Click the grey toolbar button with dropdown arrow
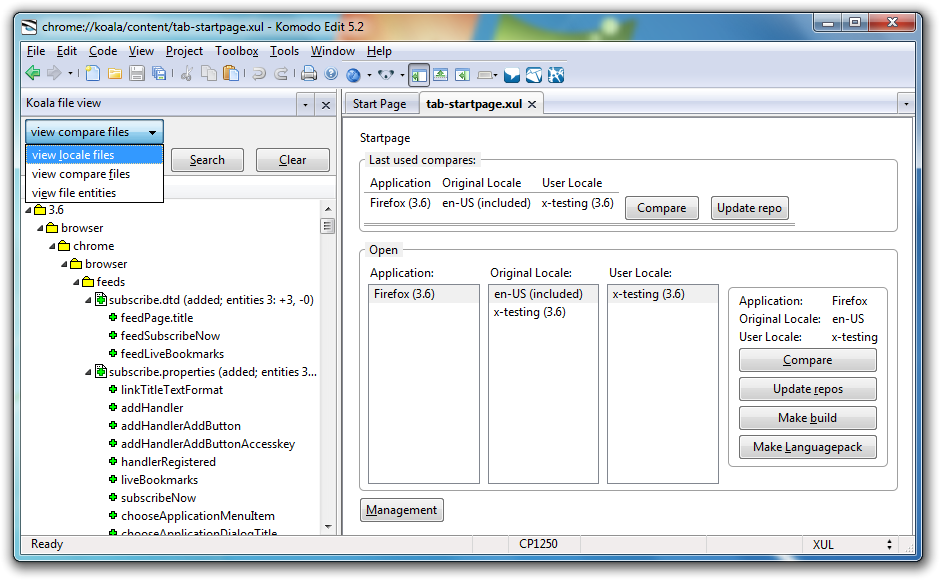Screen dimensions: 940x581 point(487,75)
